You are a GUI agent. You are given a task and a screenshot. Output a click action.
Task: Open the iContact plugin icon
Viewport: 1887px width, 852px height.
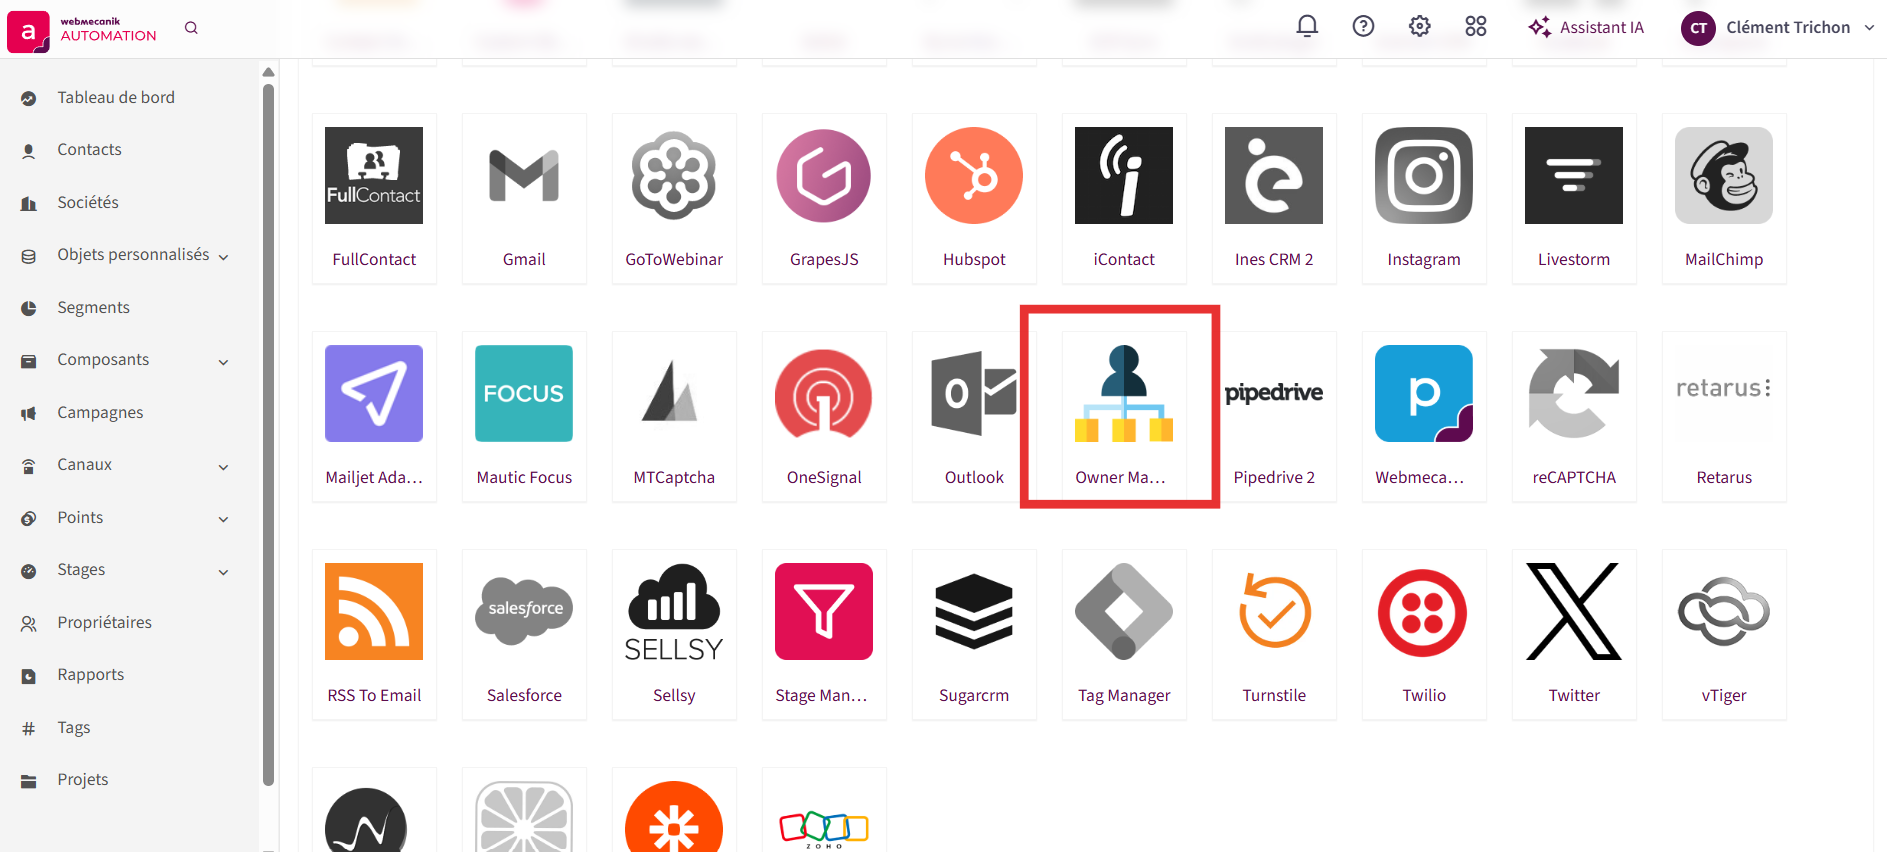point(1124,176)
